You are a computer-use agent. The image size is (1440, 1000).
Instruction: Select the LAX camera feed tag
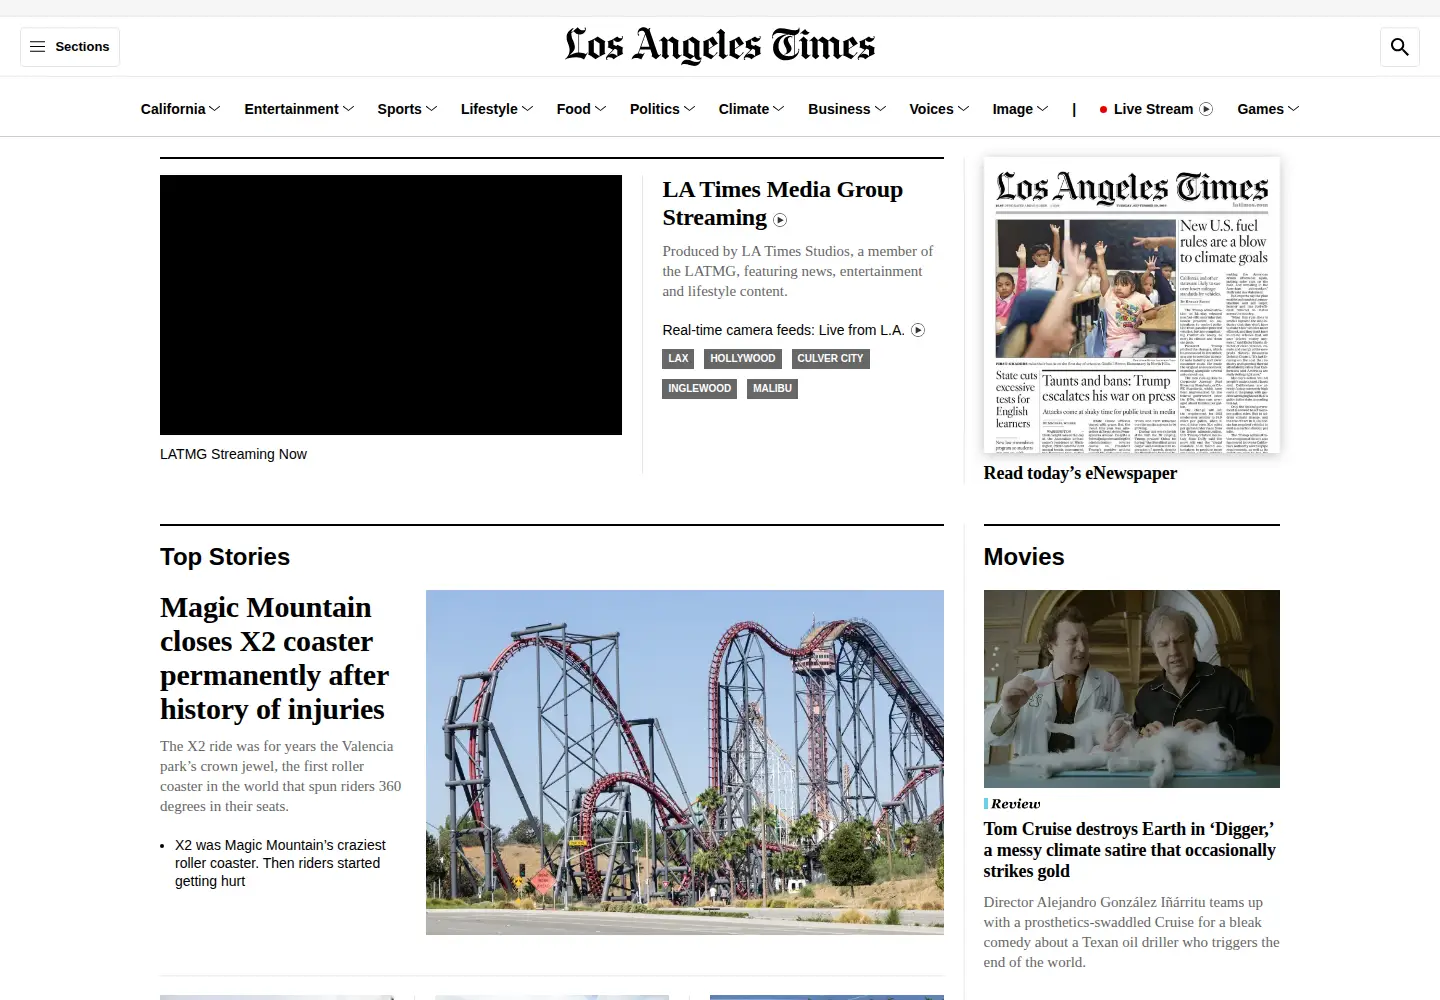coord(678,359)
